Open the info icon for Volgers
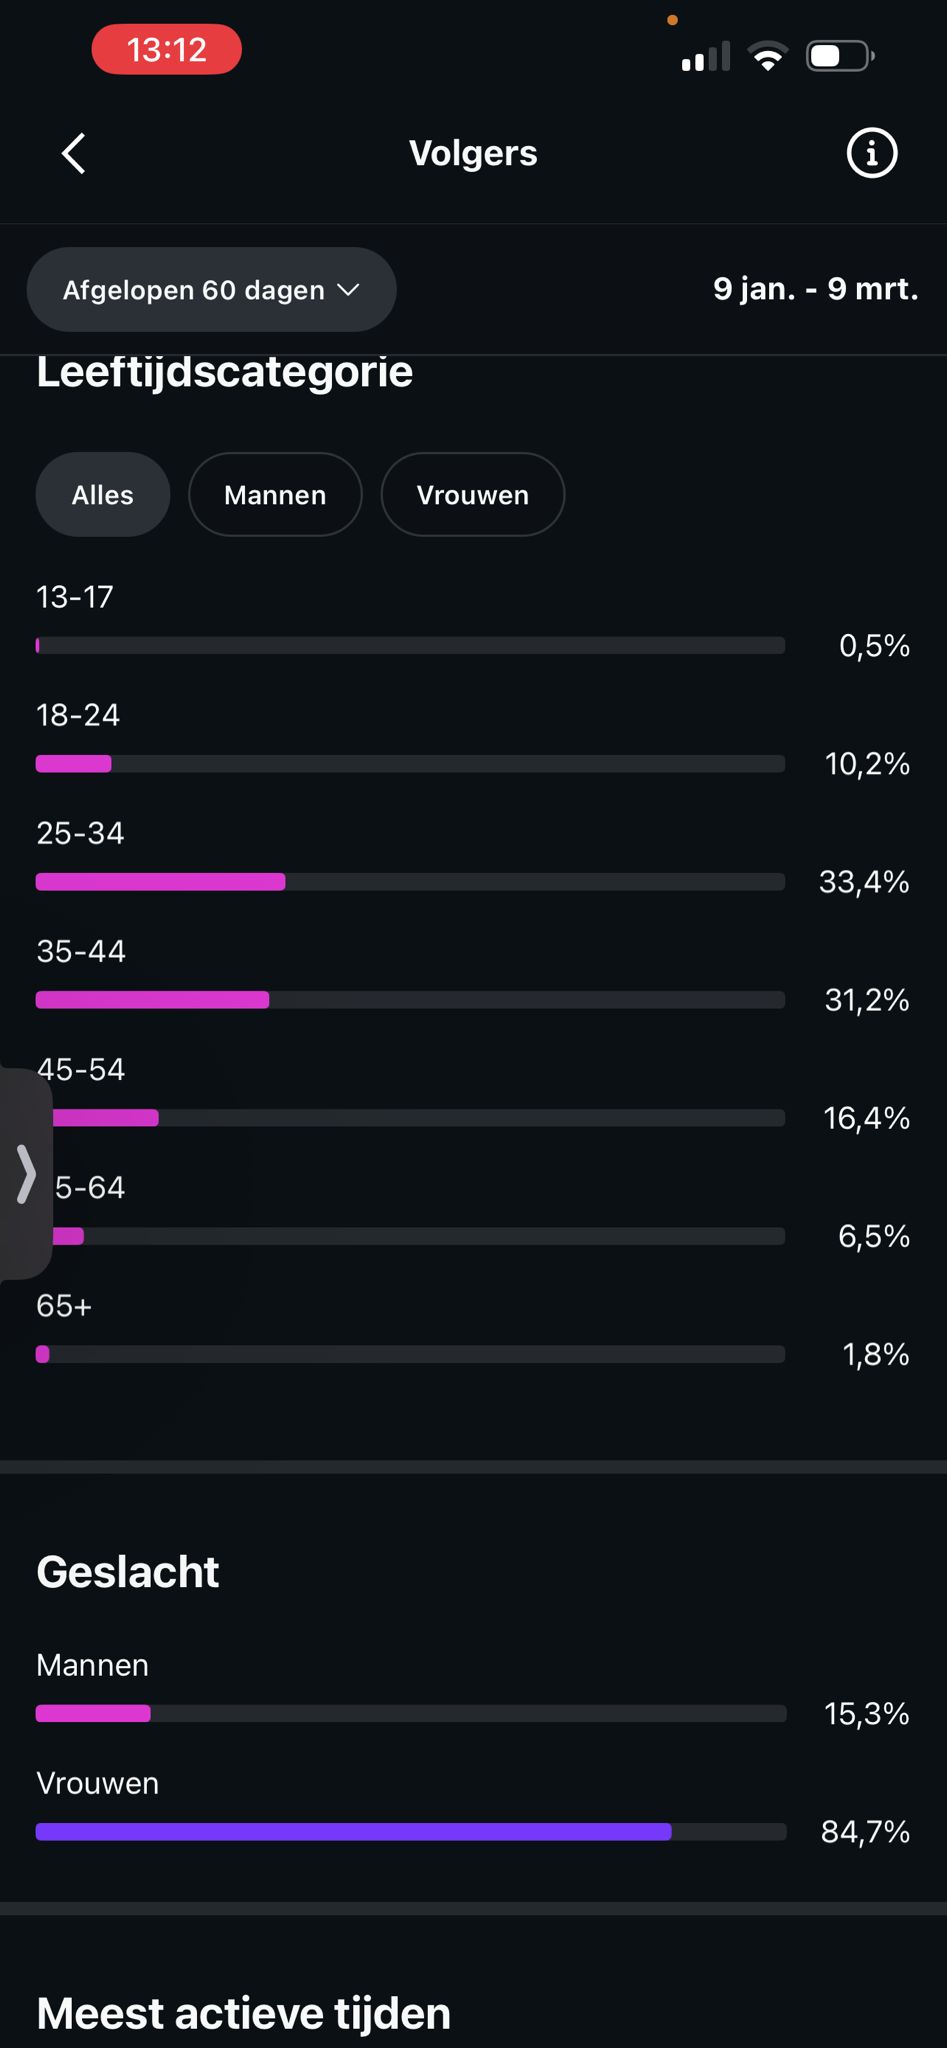The image size is (947, 2048). coord(871,154)
